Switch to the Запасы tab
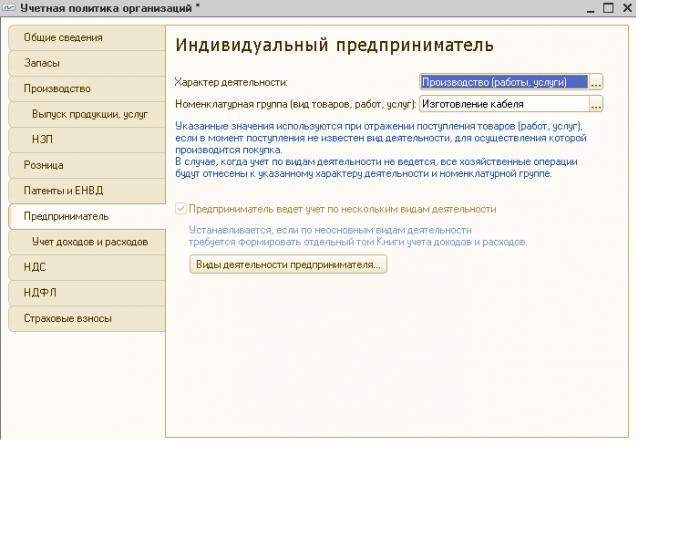This screenshot has height=560, width=700. pyautogui.click(x=87, y=63)
